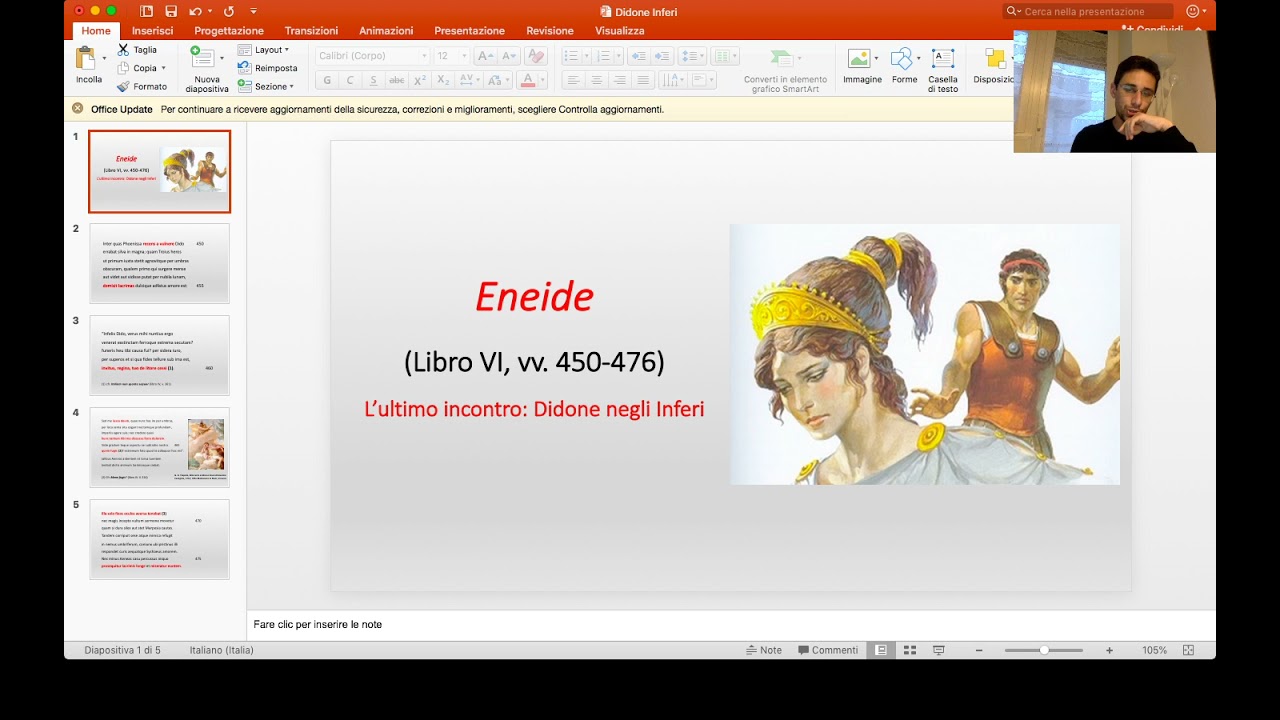
Task: Click the Commenti button
Action: tap(828, 650)
